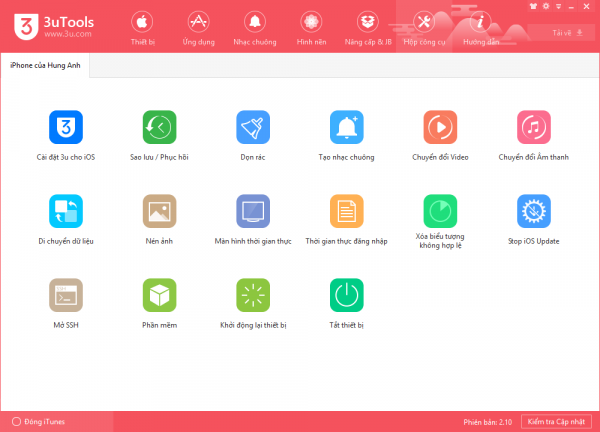The height and width of the screenshot is (432, 600).
Task: Open Di chuyển dữ liệu tool
Action: [66, 211]
